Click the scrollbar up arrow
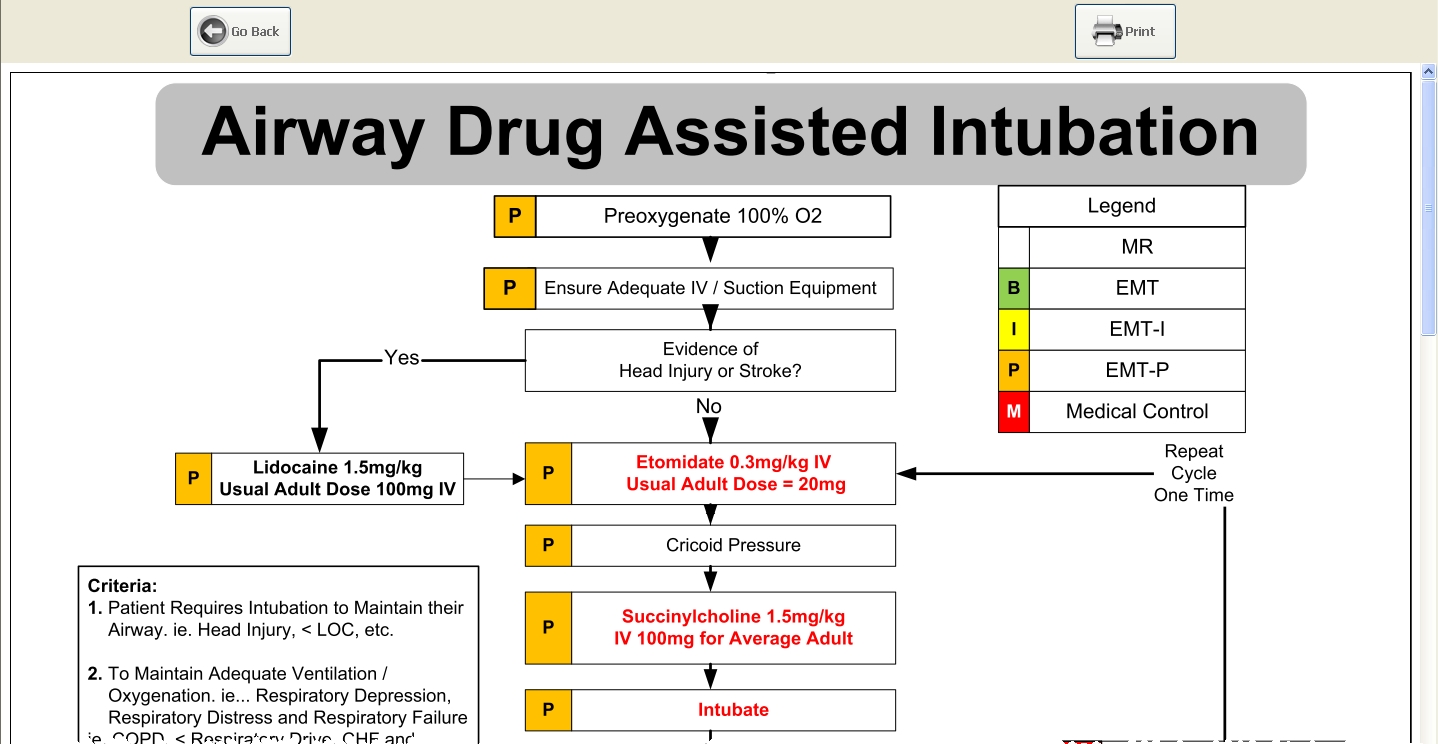 pos(1428,70)
